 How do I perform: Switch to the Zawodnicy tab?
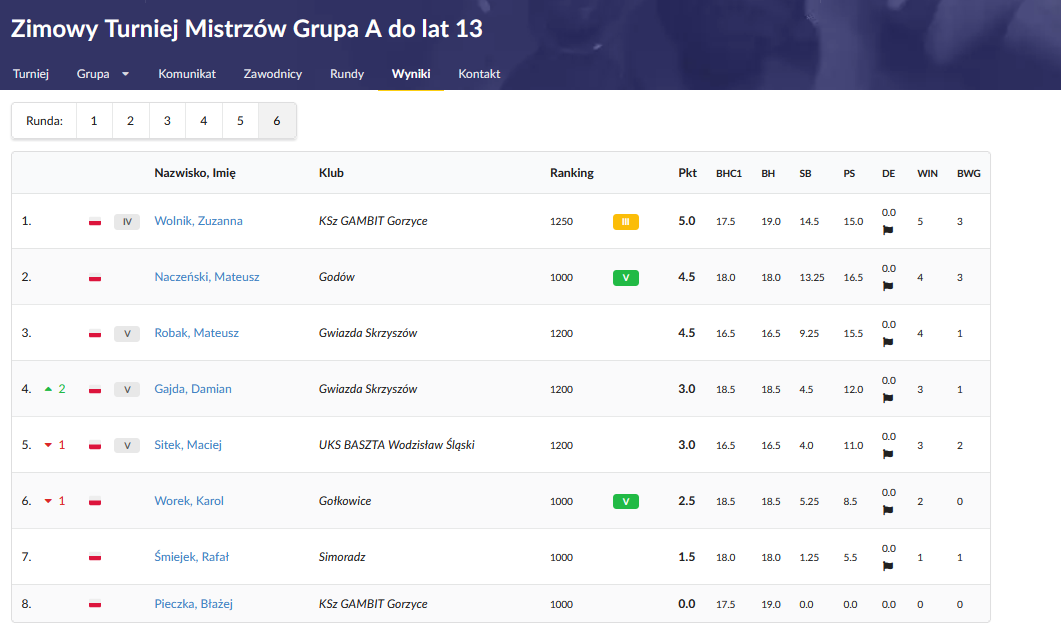point(273,74)
